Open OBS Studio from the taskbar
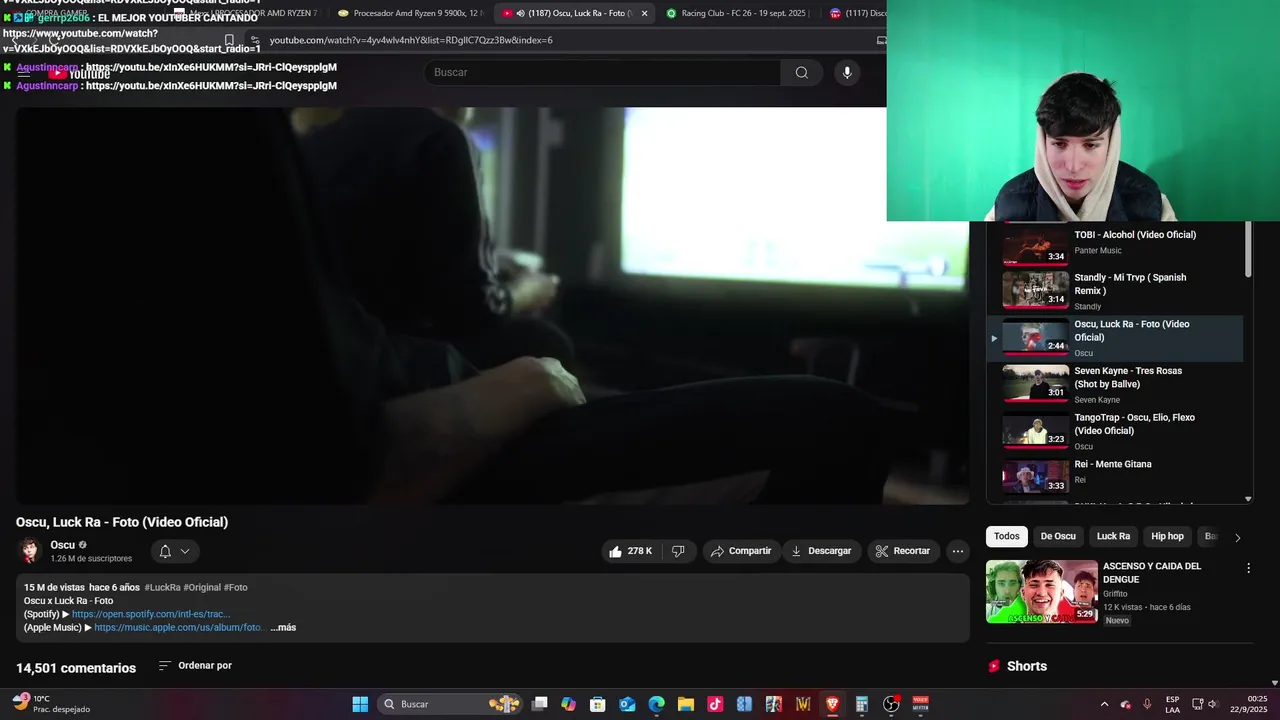The image size is (1280, 720). point(891,704)
